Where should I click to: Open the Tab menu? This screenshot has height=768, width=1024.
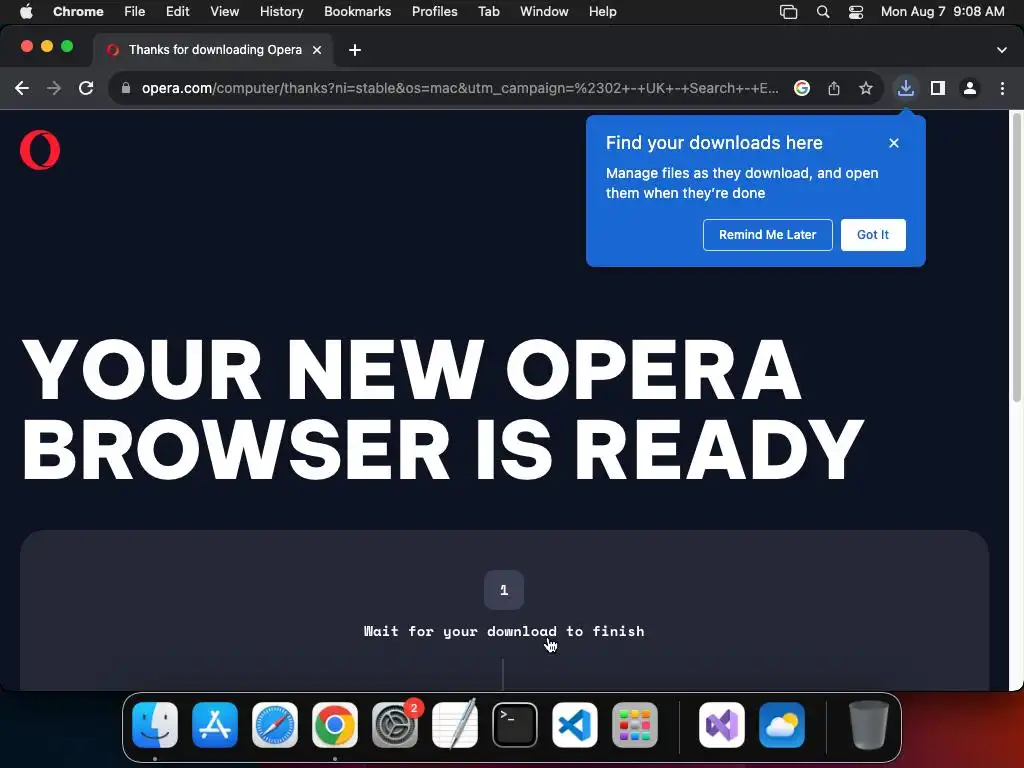(488, 12)
